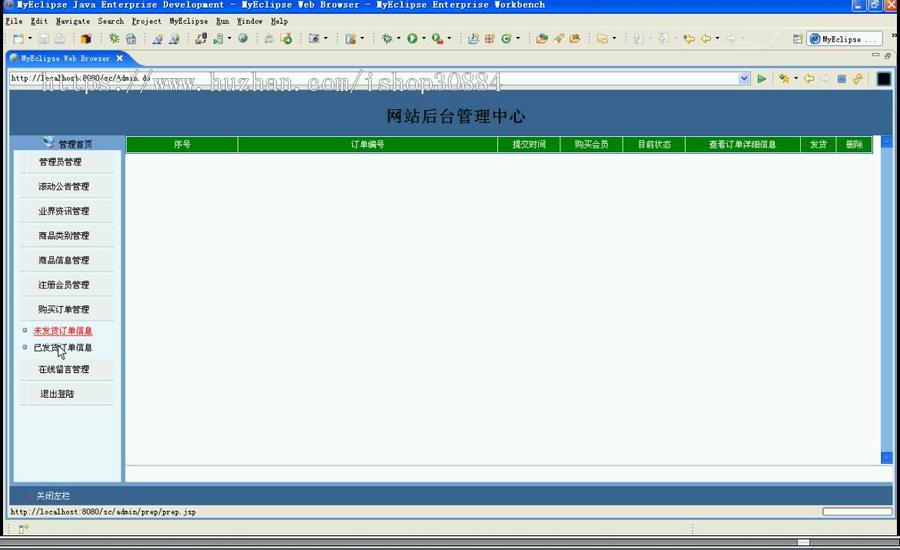This screenshot has width=900, height=550.
Task: Open dropdown arrow next to Run icon
Action: (424, 38)
